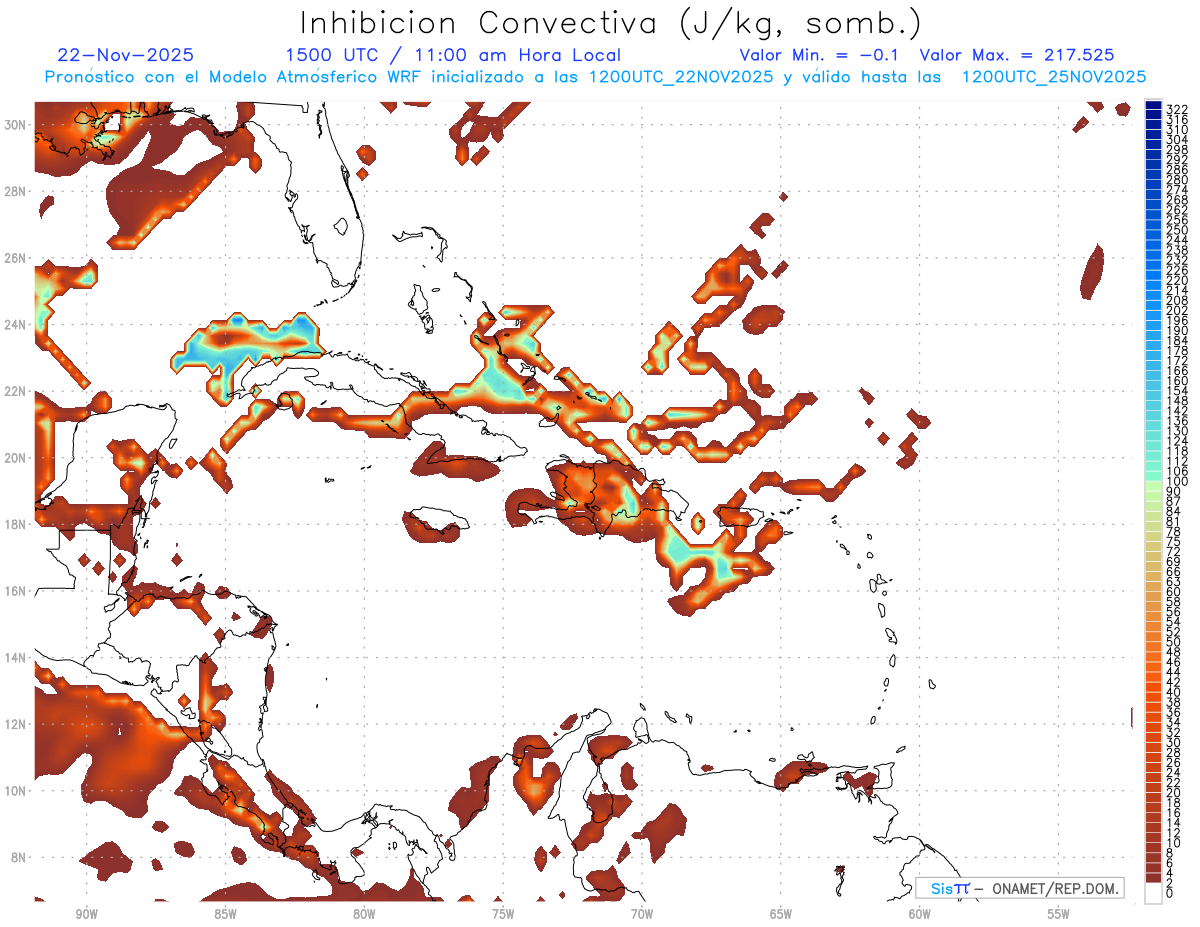Pick the bright orange swatch beside 42

(1154, 678)
